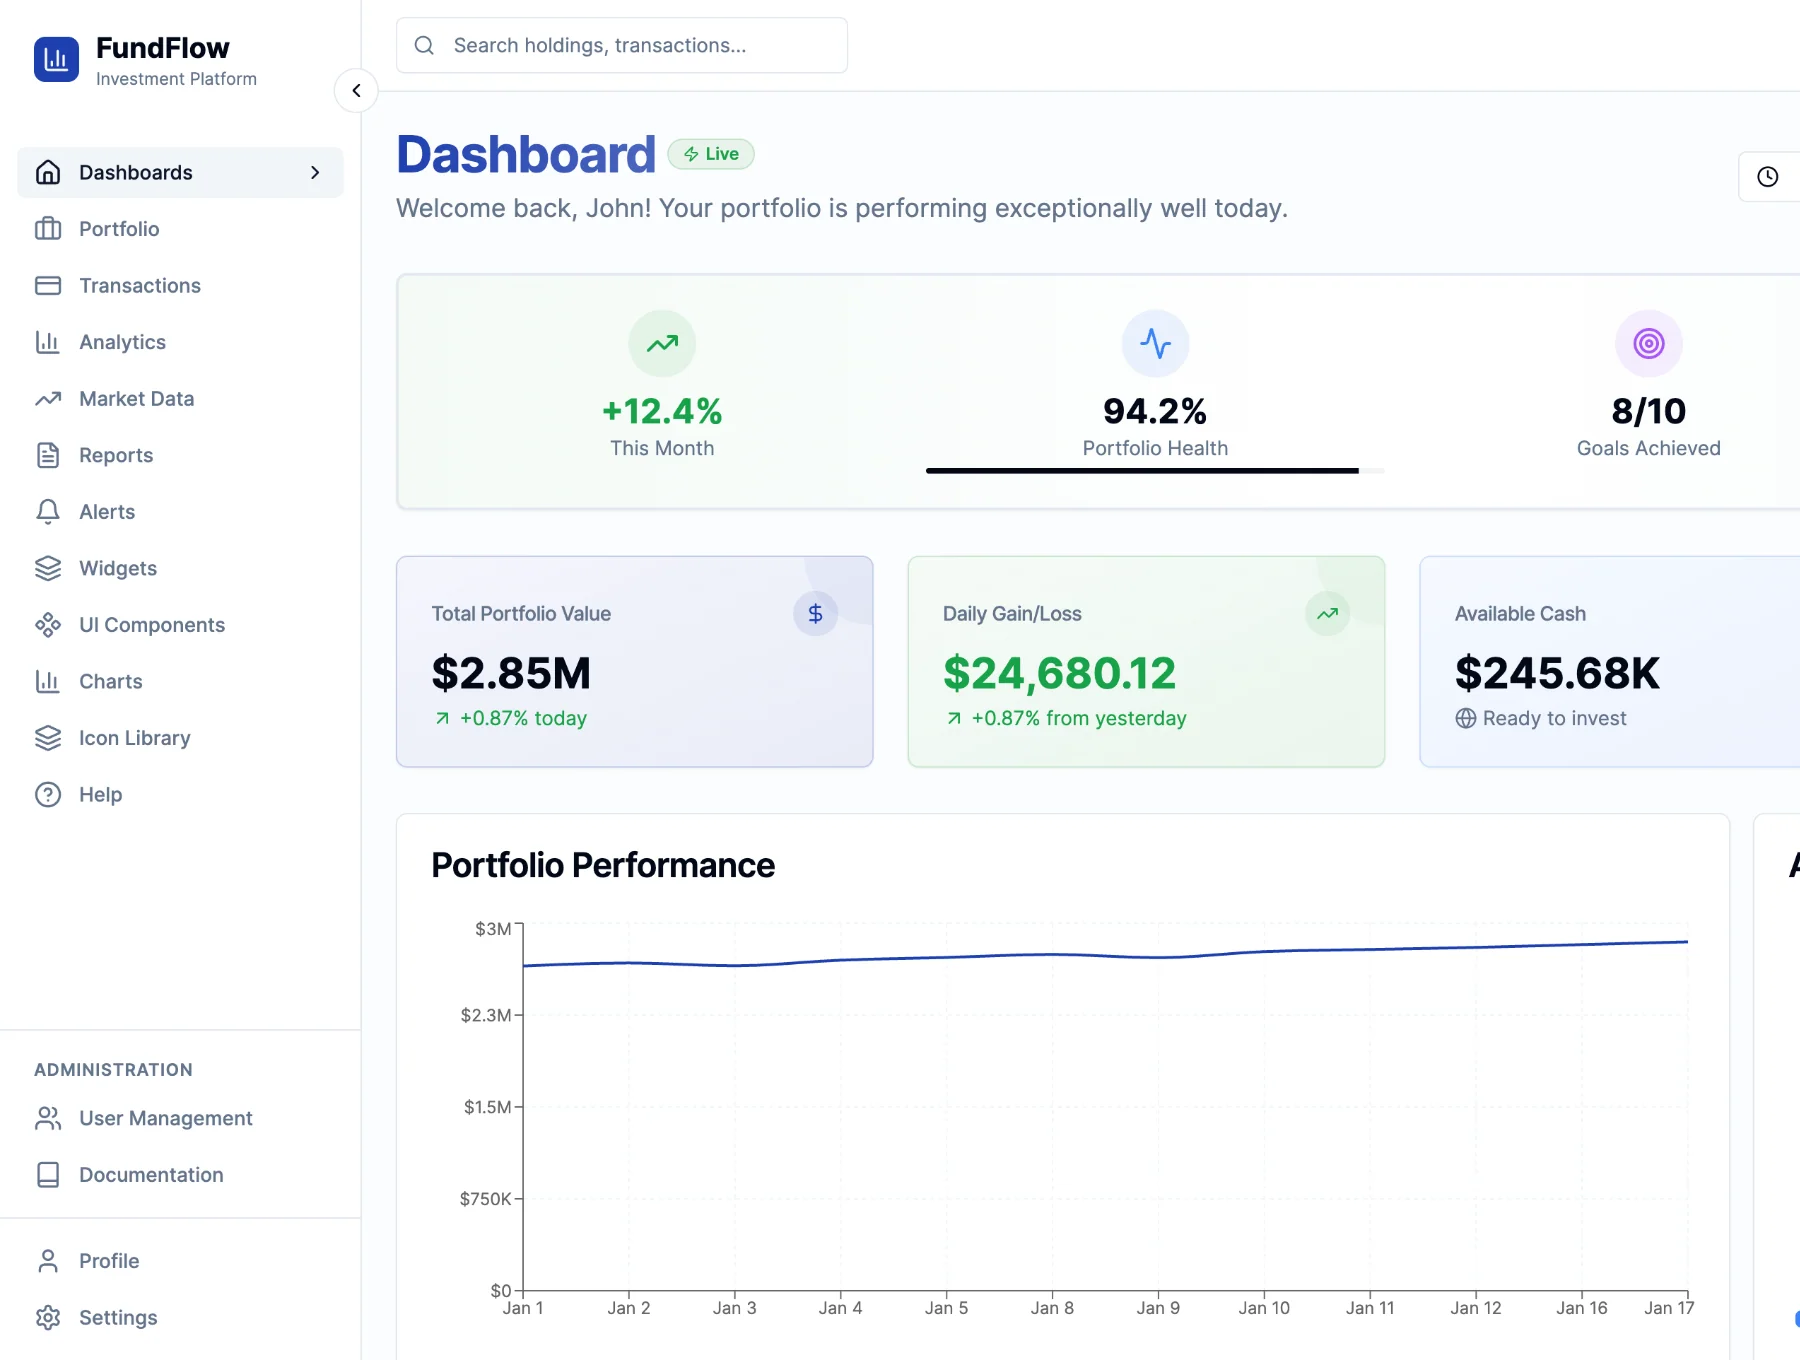Image resolution: width=1800 pixels, height=1360 pixels.
Task: Click the Help question mark icon
Action: [x=48, y=795]
